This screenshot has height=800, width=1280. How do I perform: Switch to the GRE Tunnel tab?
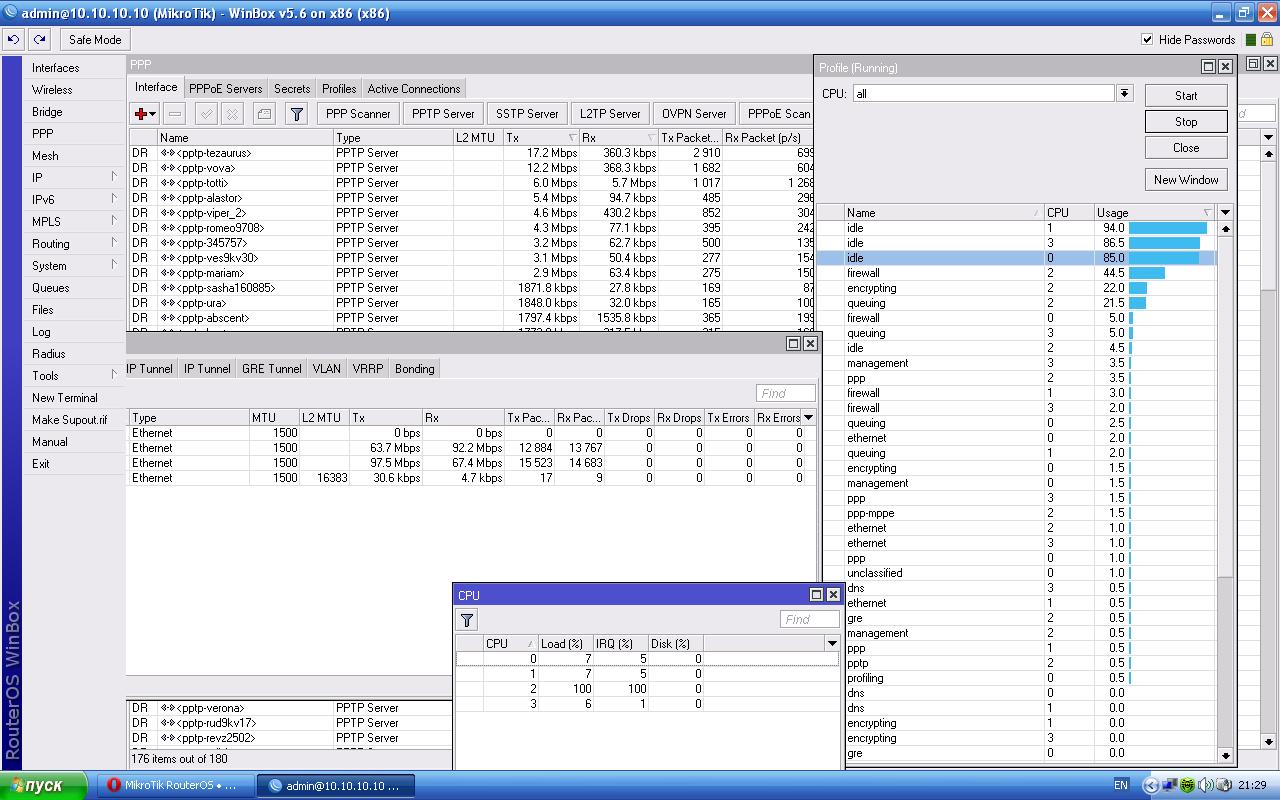pyautogui.click(x=271, y=369)
